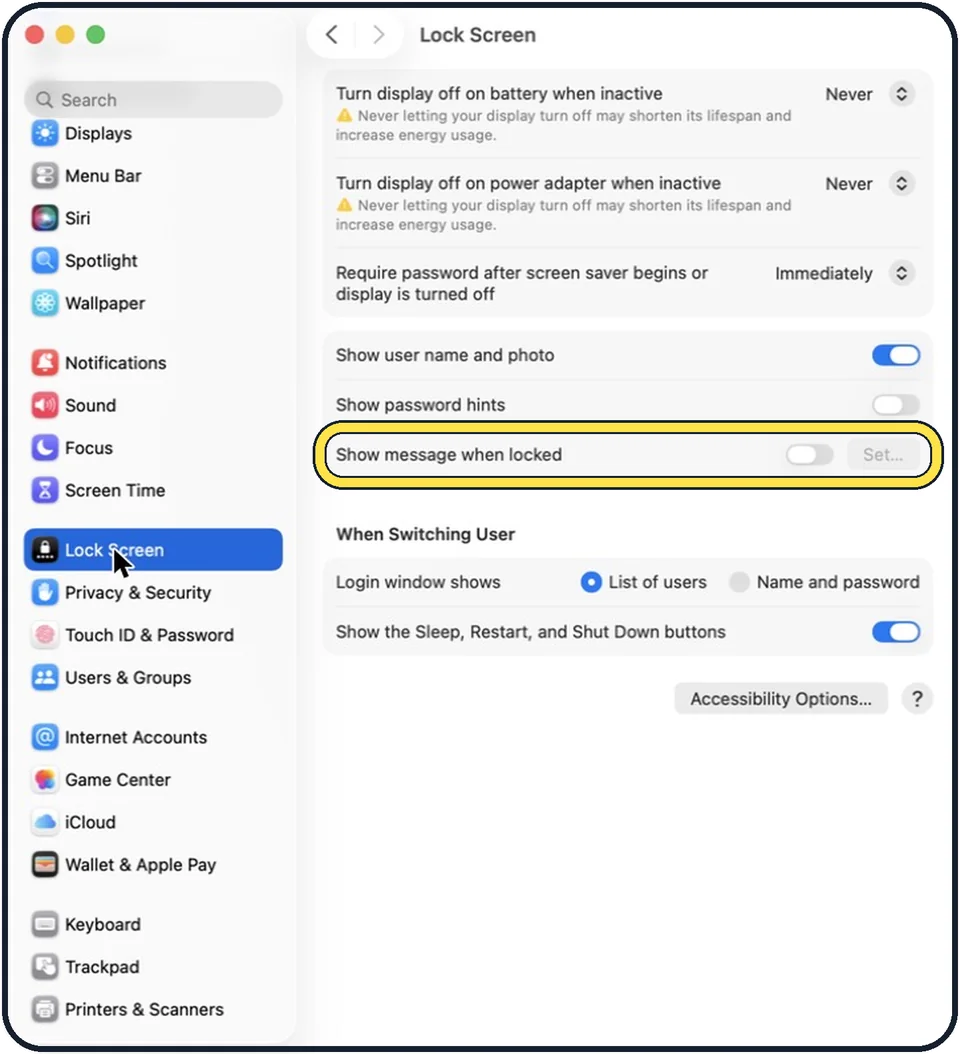Click the Privacy & Security hand icon
The image size is (960, 1054).
coord(45,592)
